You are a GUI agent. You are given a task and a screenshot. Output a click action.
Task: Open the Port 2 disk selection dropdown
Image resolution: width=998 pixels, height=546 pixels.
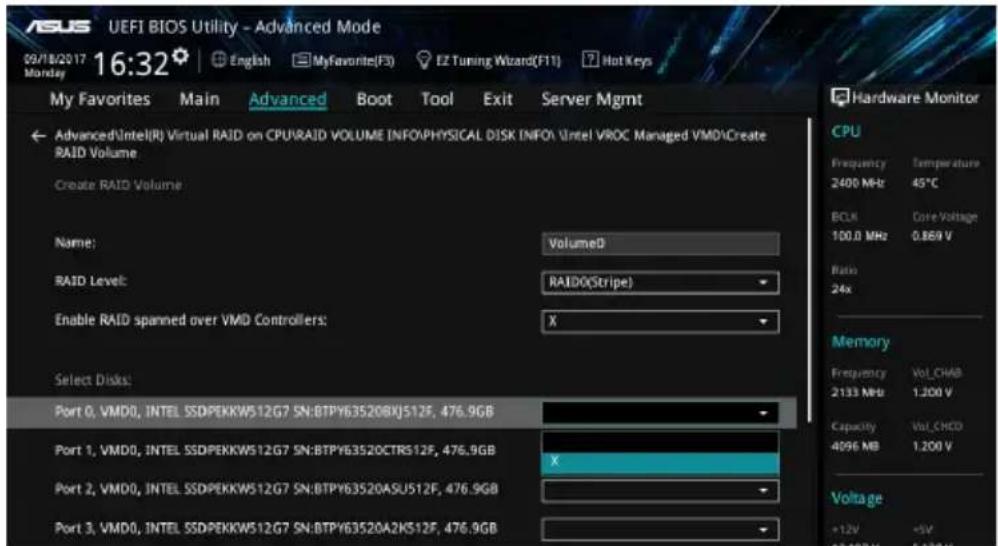[x=660, y=491]
